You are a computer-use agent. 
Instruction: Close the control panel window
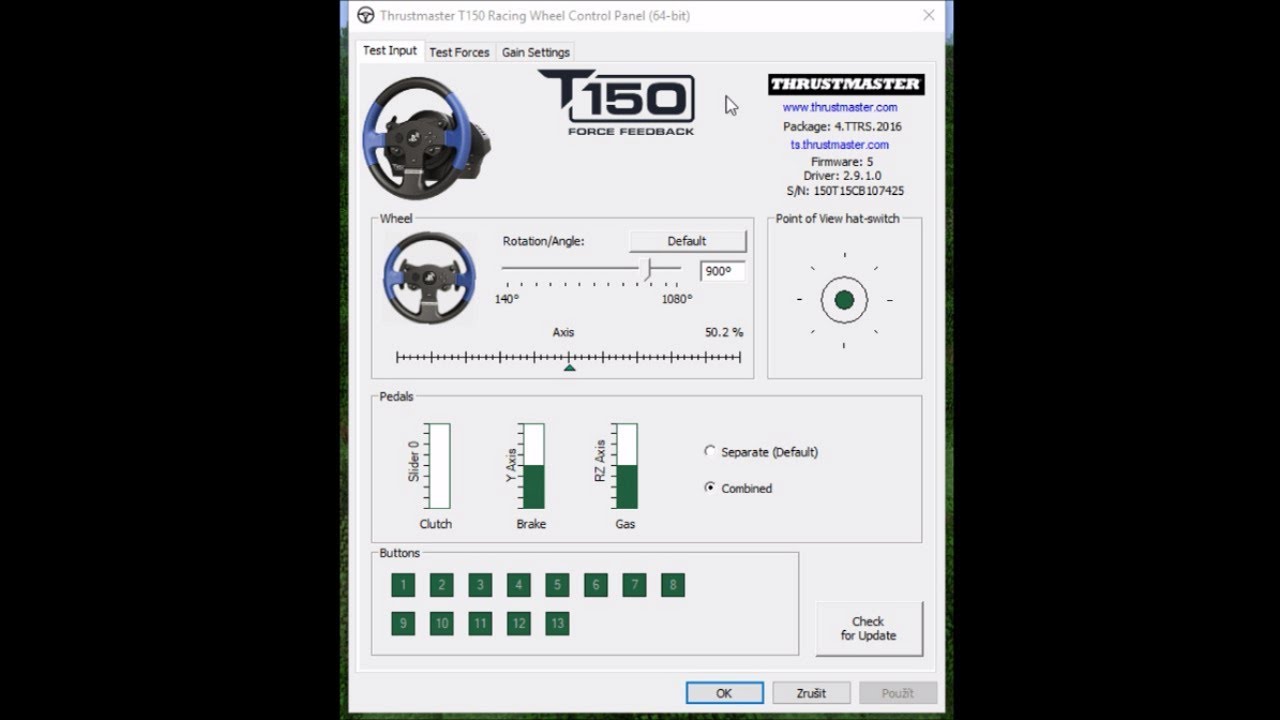pyautogui.click(x=929, y=16)
